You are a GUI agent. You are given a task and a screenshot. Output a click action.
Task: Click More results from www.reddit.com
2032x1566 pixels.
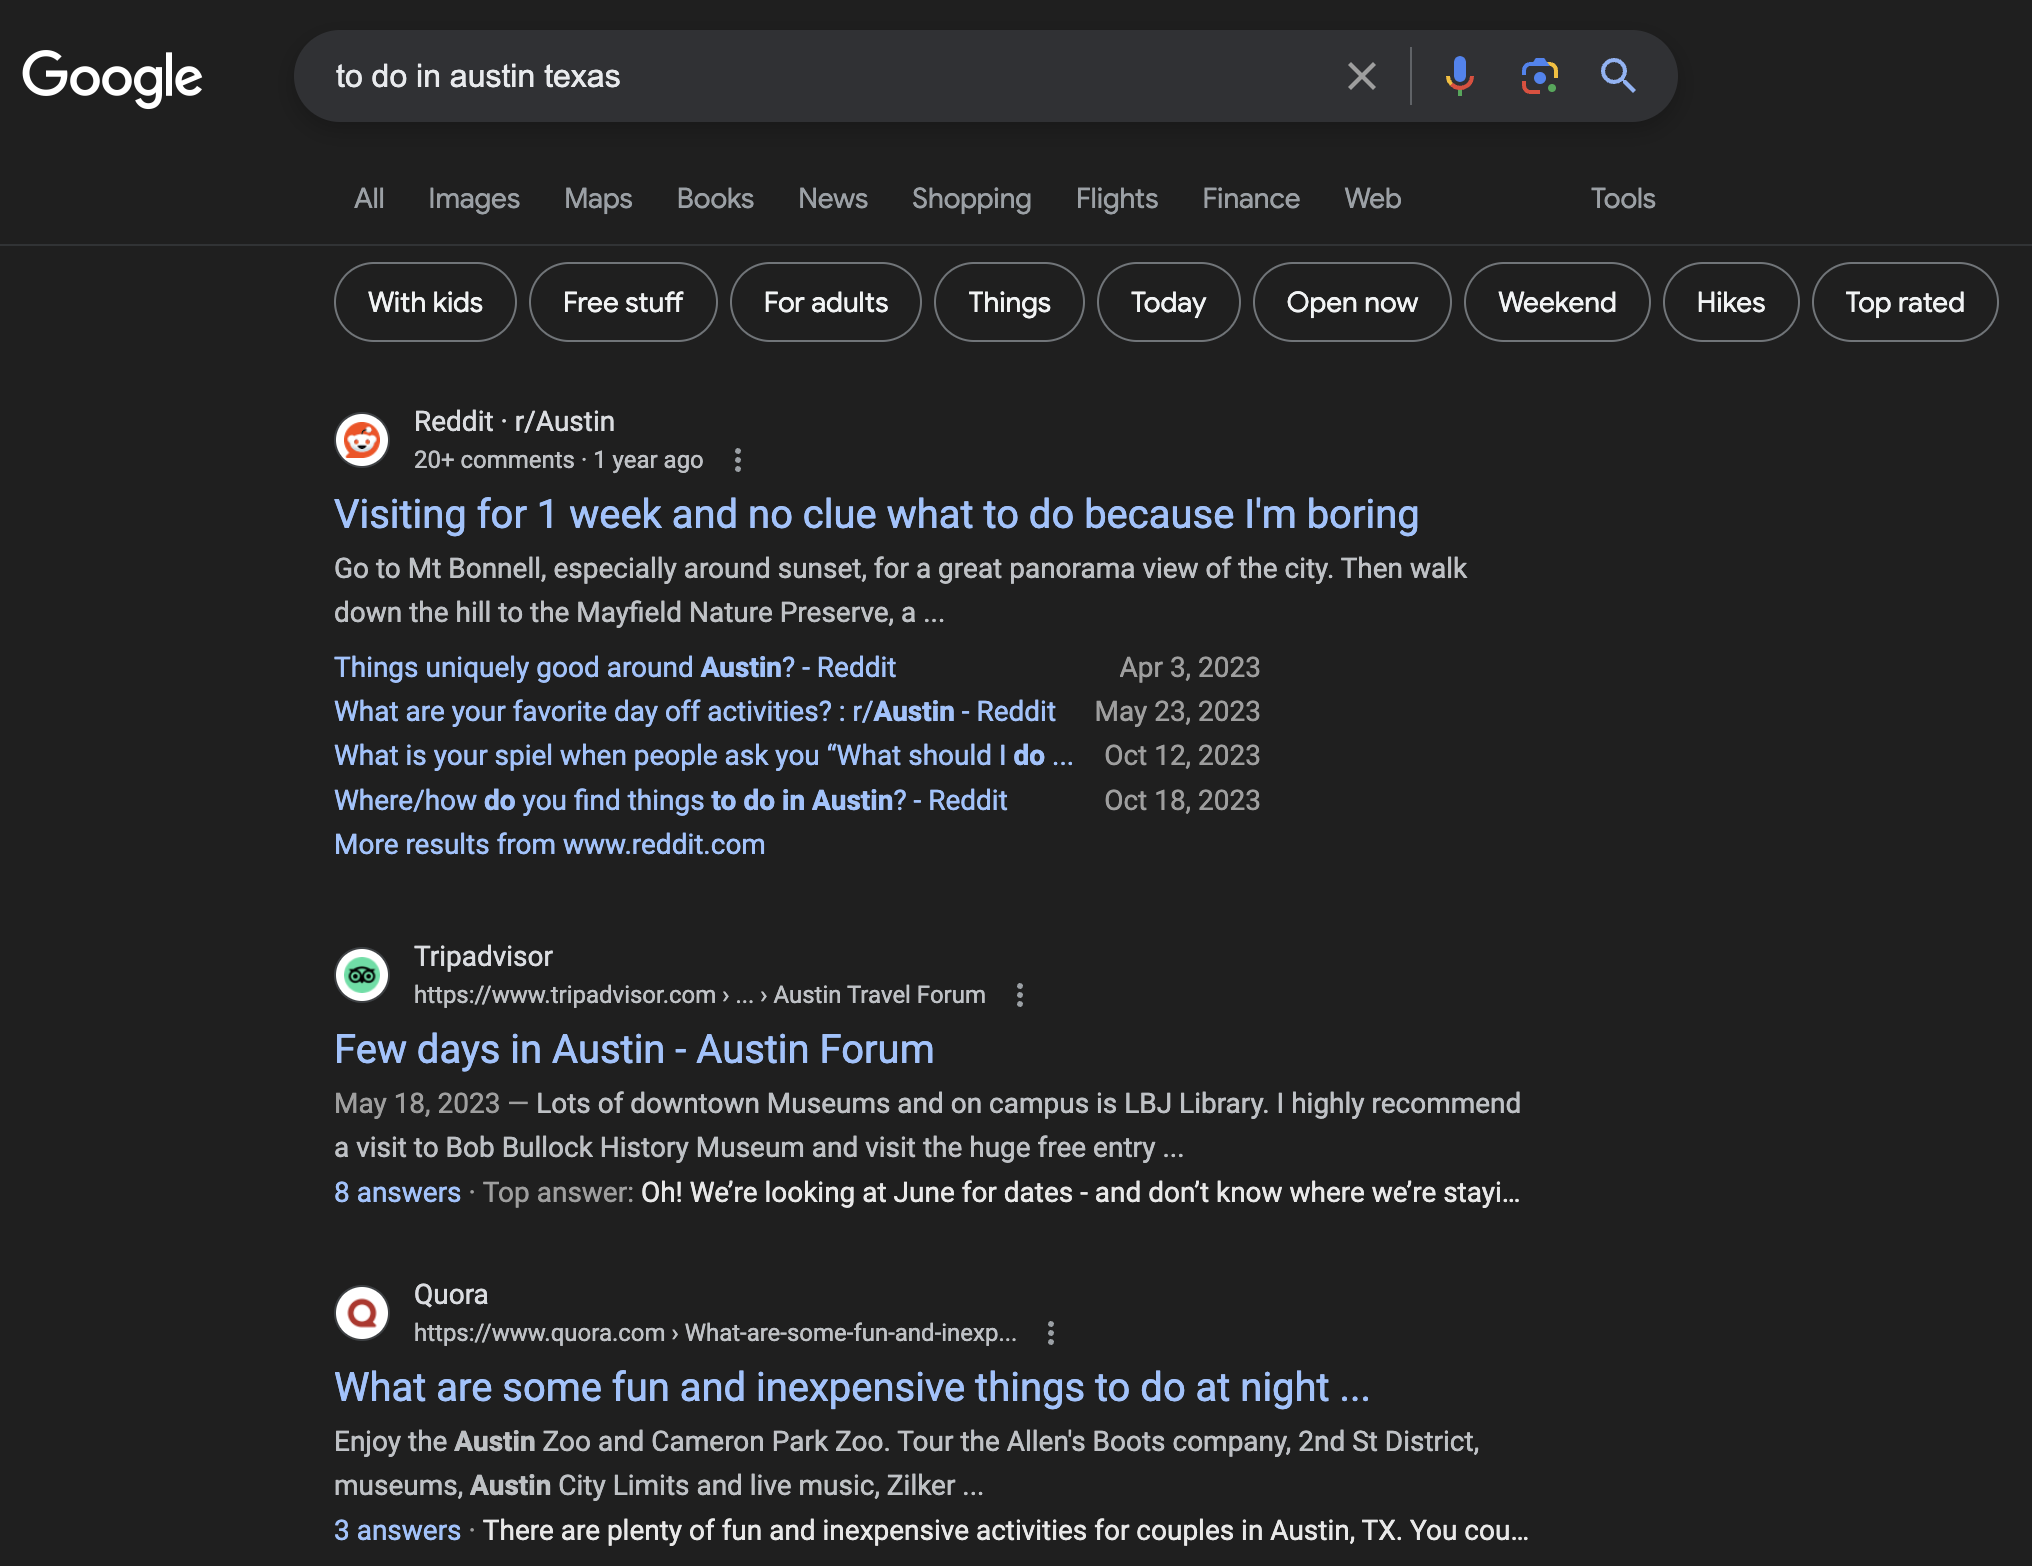(x=549, y=844)
